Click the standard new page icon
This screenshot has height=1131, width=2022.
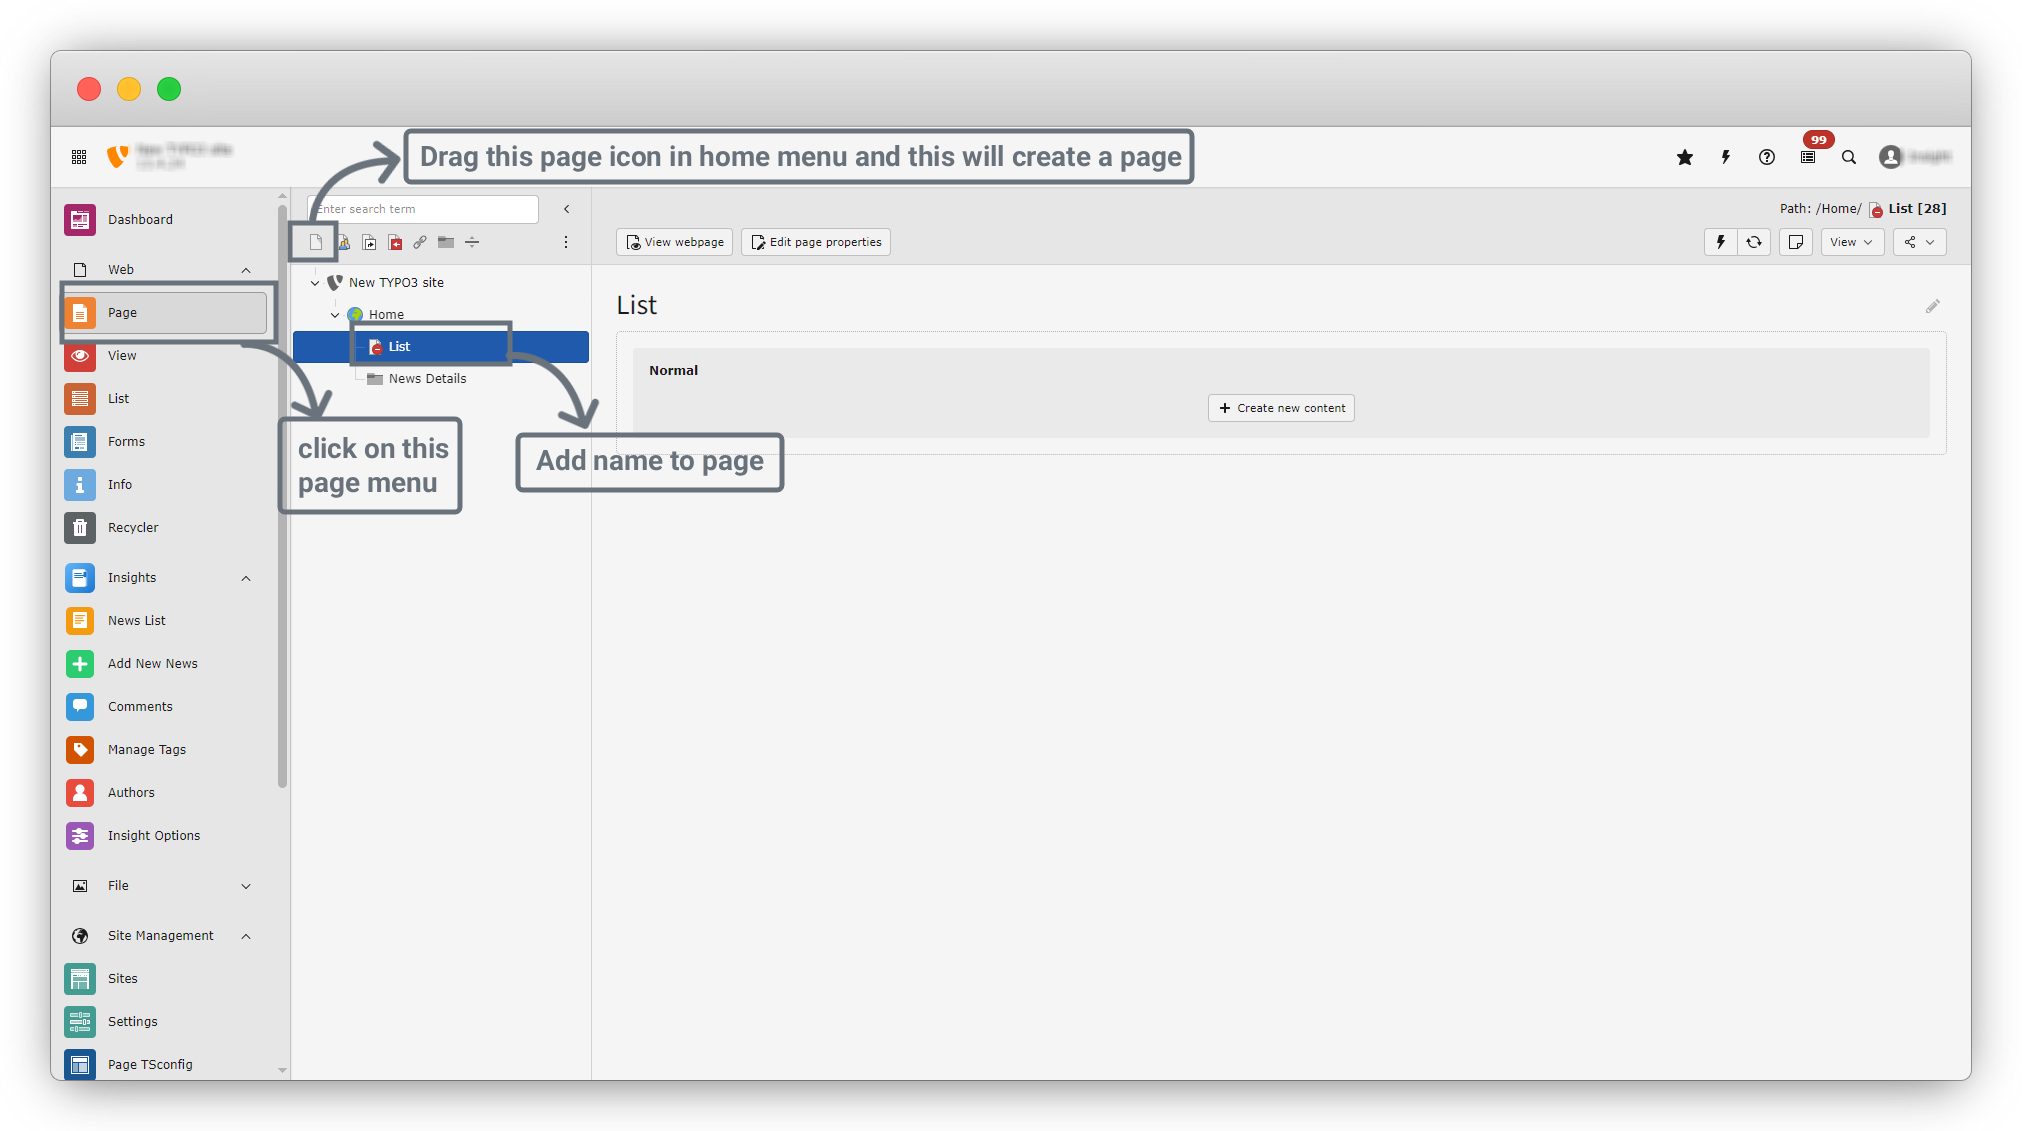pyautogui.click(x=316, y=242)
